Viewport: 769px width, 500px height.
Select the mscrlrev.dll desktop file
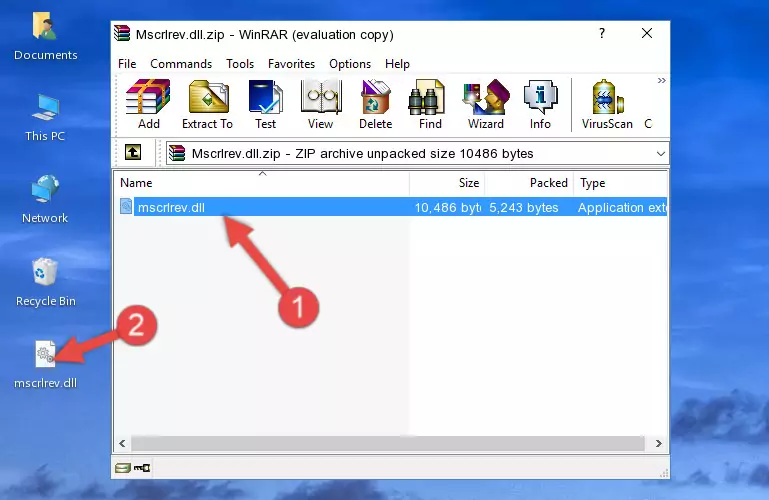pyautogui.click(x=45, y=365)
